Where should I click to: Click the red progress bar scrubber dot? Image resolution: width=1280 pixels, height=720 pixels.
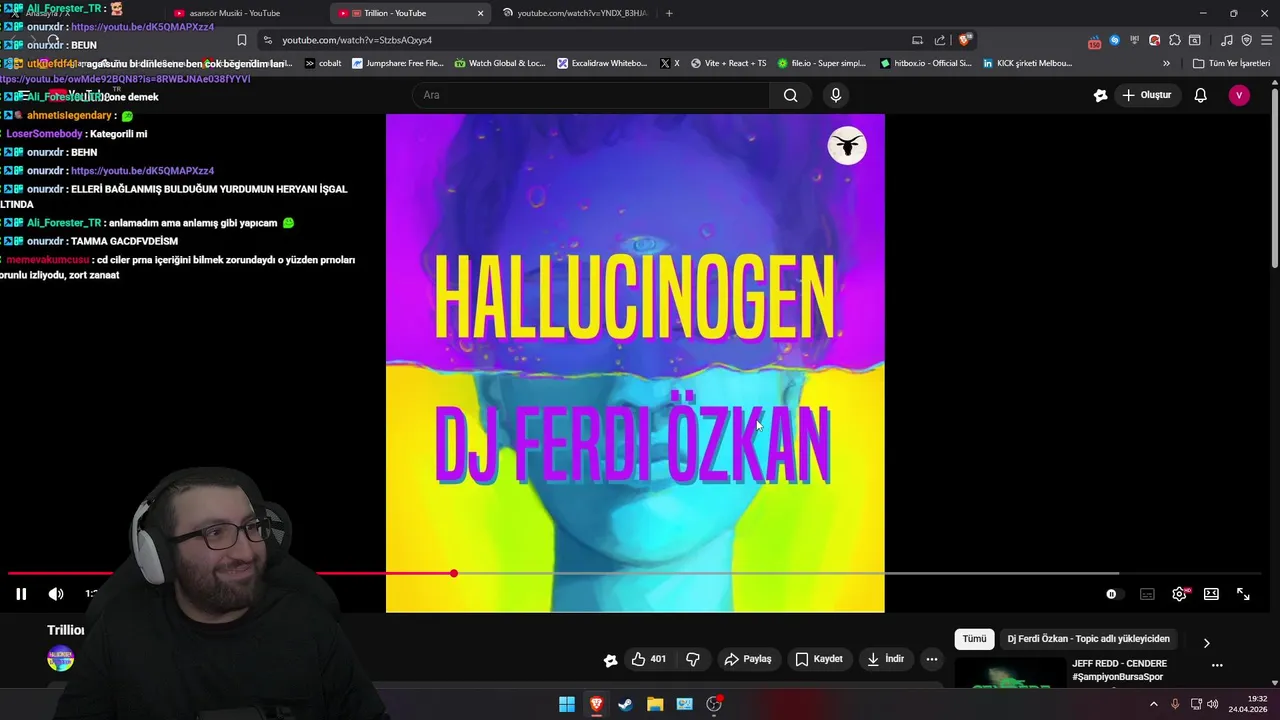[x=454, y=573]
